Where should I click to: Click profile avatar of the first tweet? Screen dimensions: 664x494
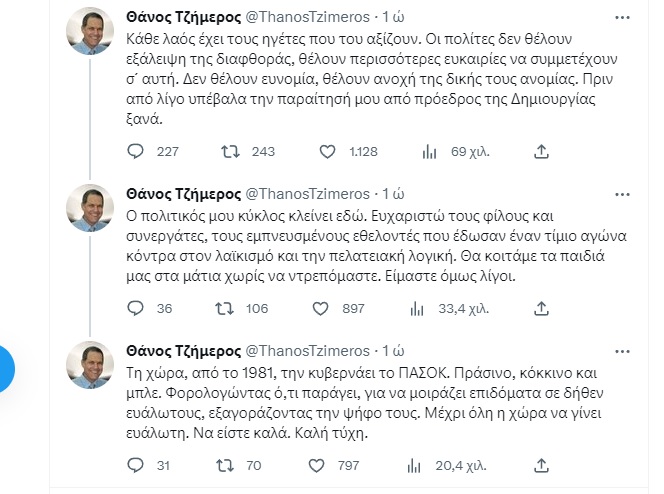90,40
